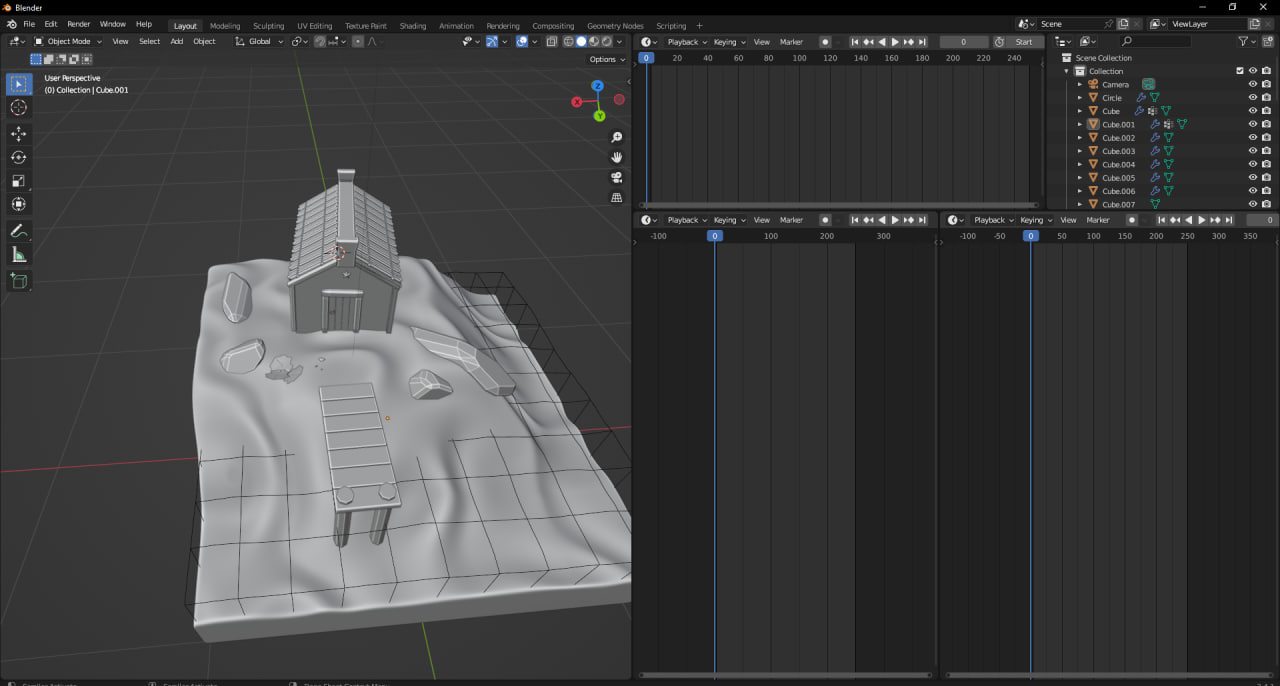Play animation in top timeline

[x=895, y=41]
